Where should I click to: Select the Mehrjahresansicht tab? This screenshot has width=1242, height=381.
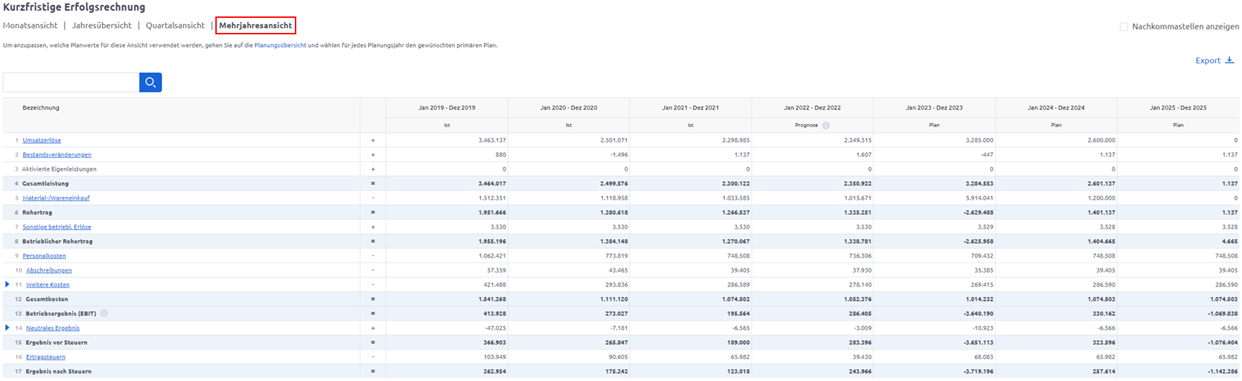[x=256, y=25]
